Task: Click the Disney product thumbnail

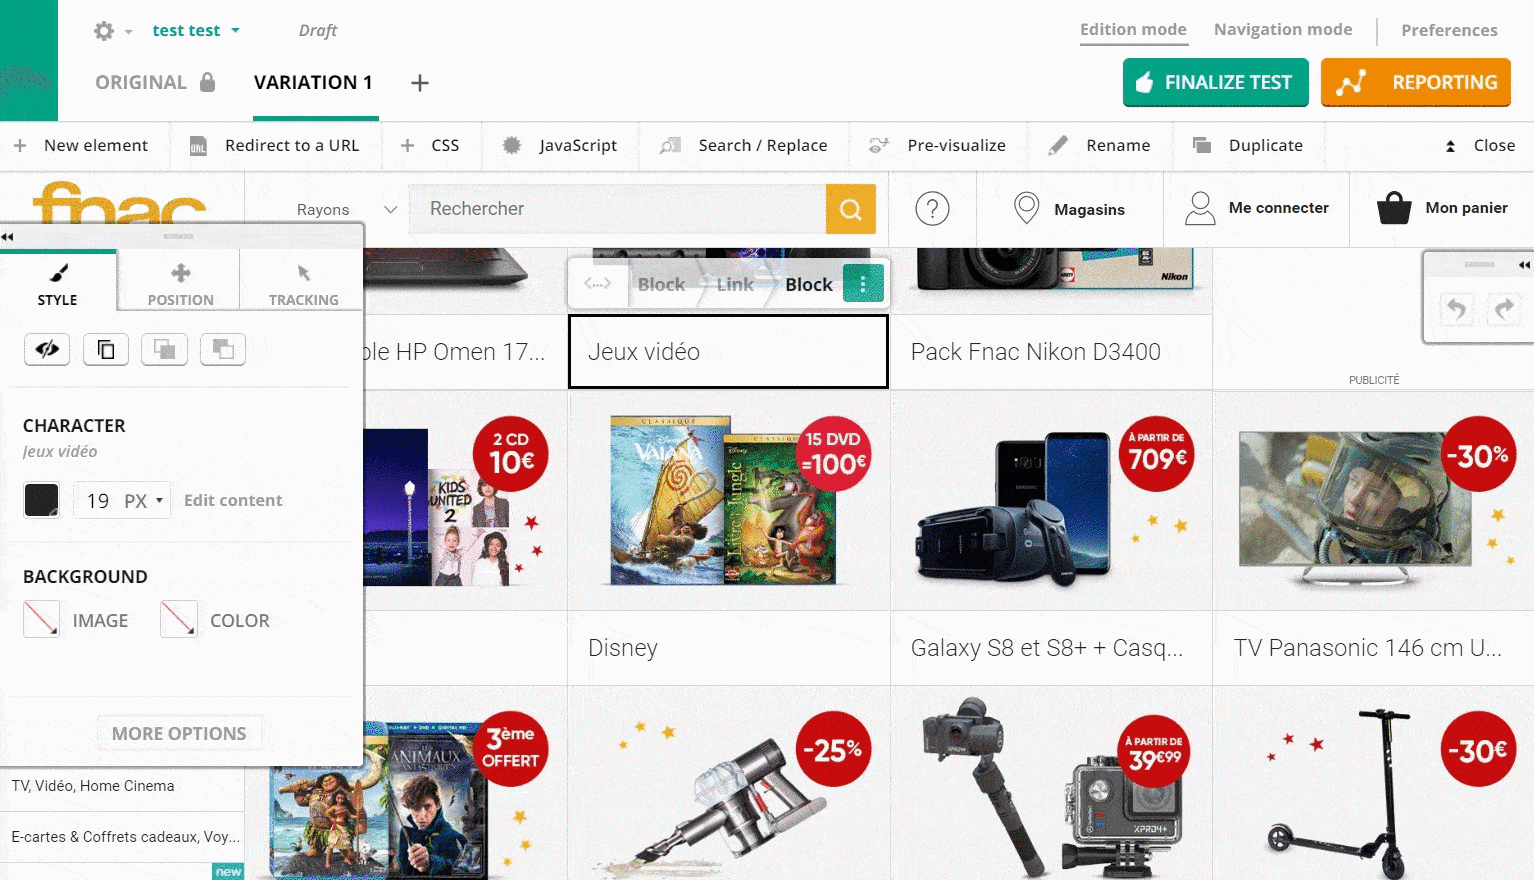Action: (x=728, y=500)
